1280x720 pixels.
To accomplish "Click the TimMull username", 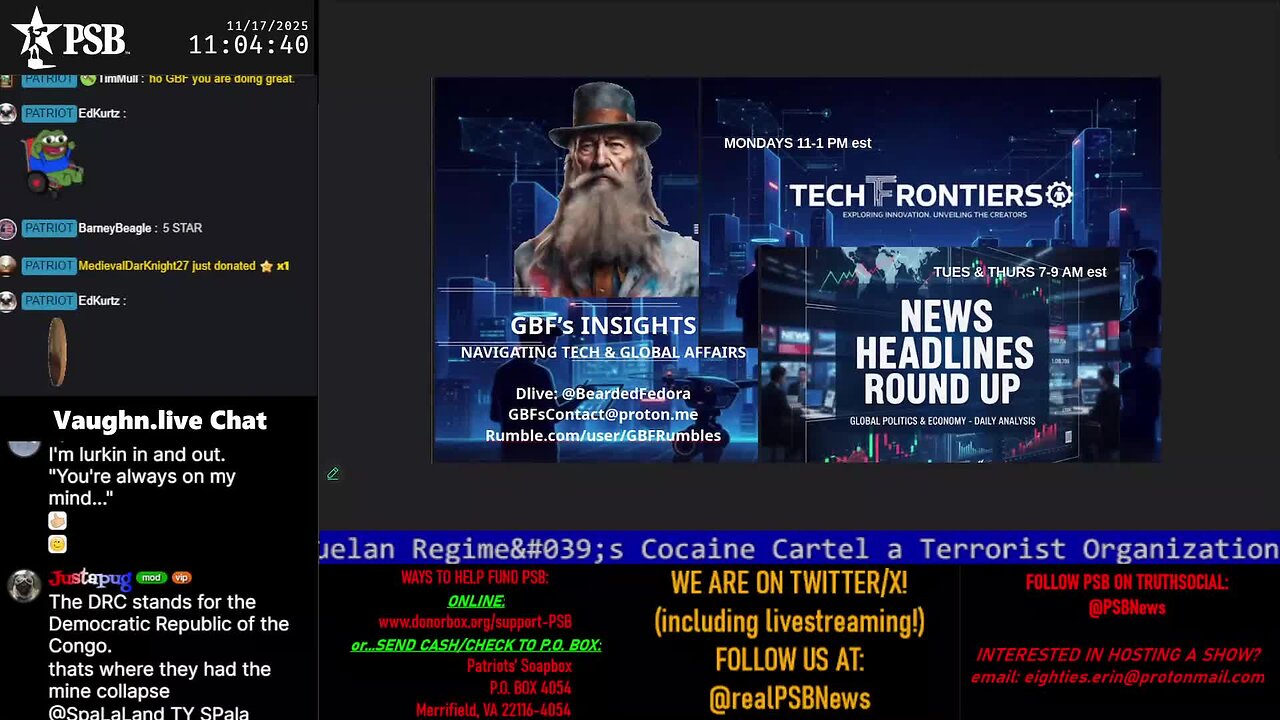I will click(118, 79).
